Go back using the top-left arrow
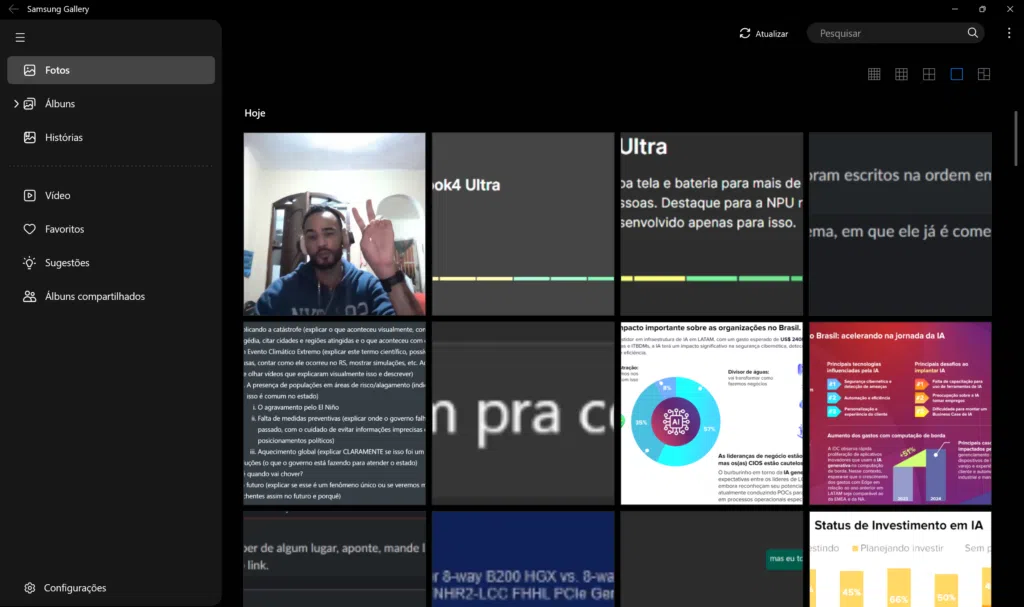 pos(13,9)
